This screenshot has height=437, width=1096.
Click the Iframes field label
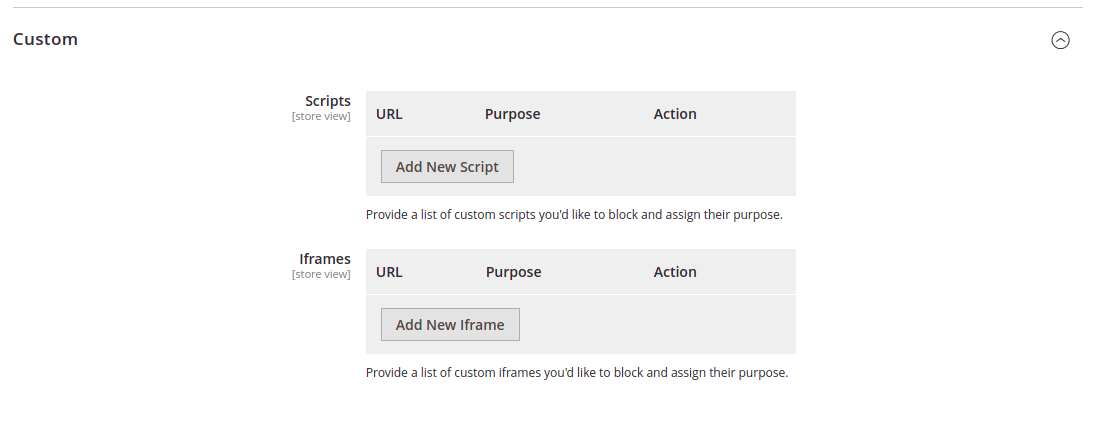[325, 259]
